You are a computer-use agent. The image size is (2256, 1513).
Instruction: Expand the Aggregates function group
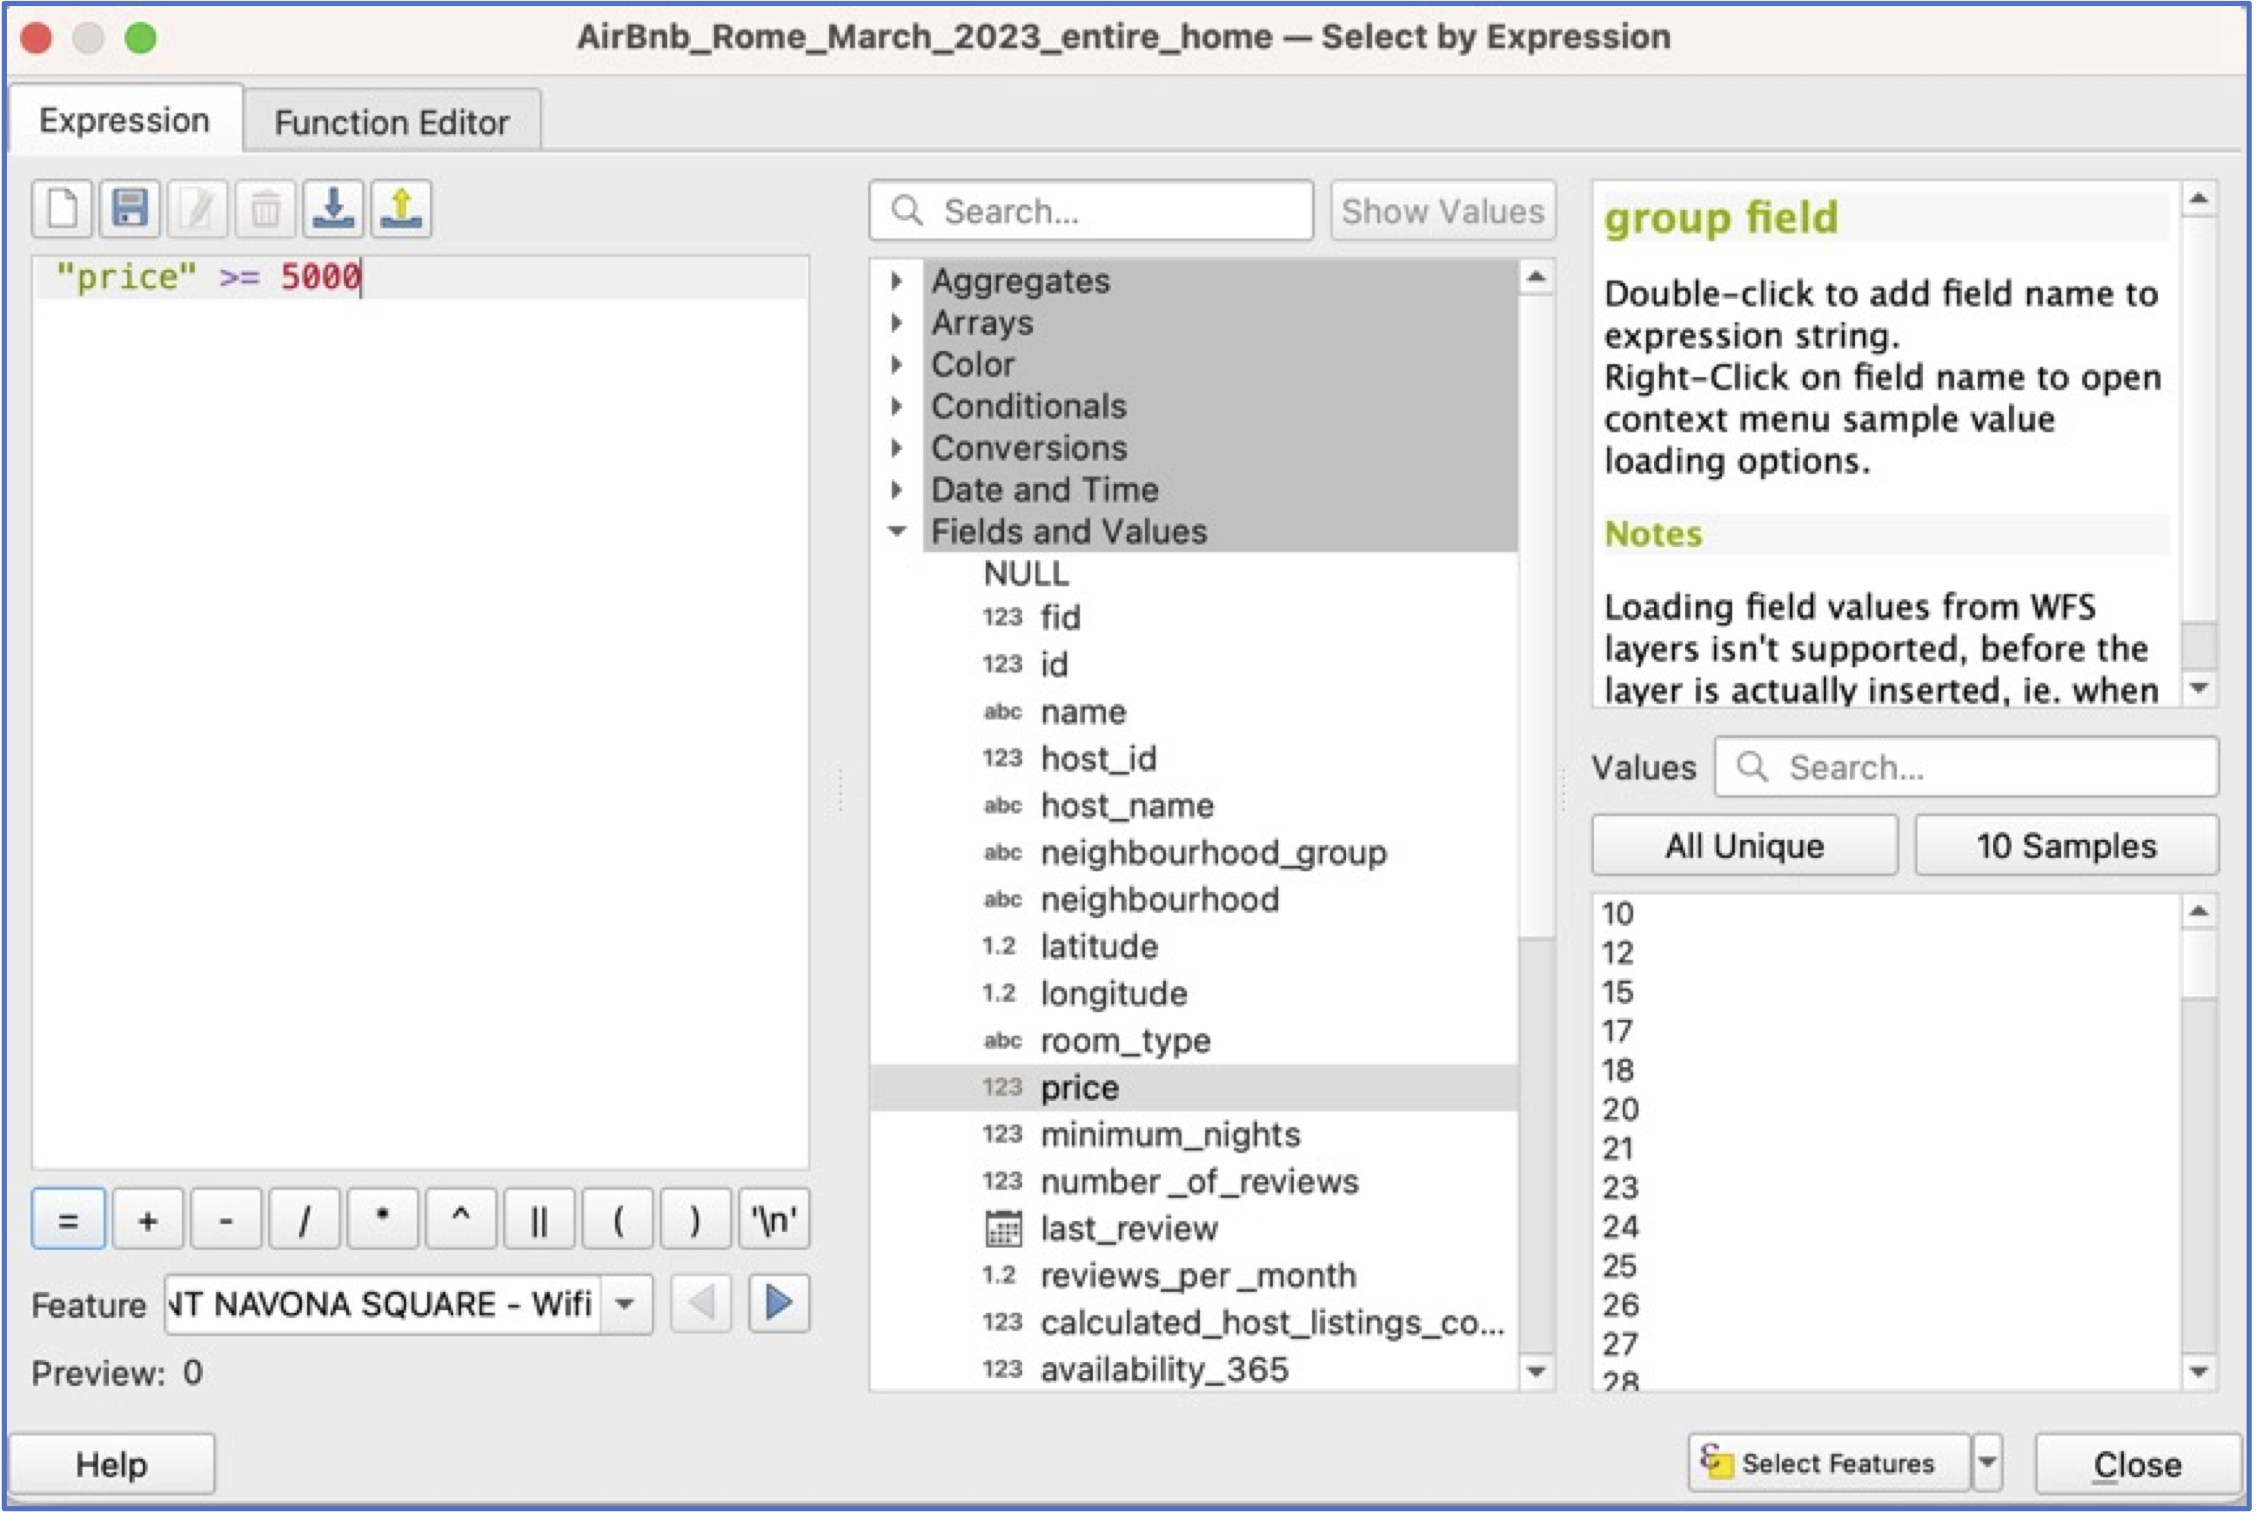897,281
